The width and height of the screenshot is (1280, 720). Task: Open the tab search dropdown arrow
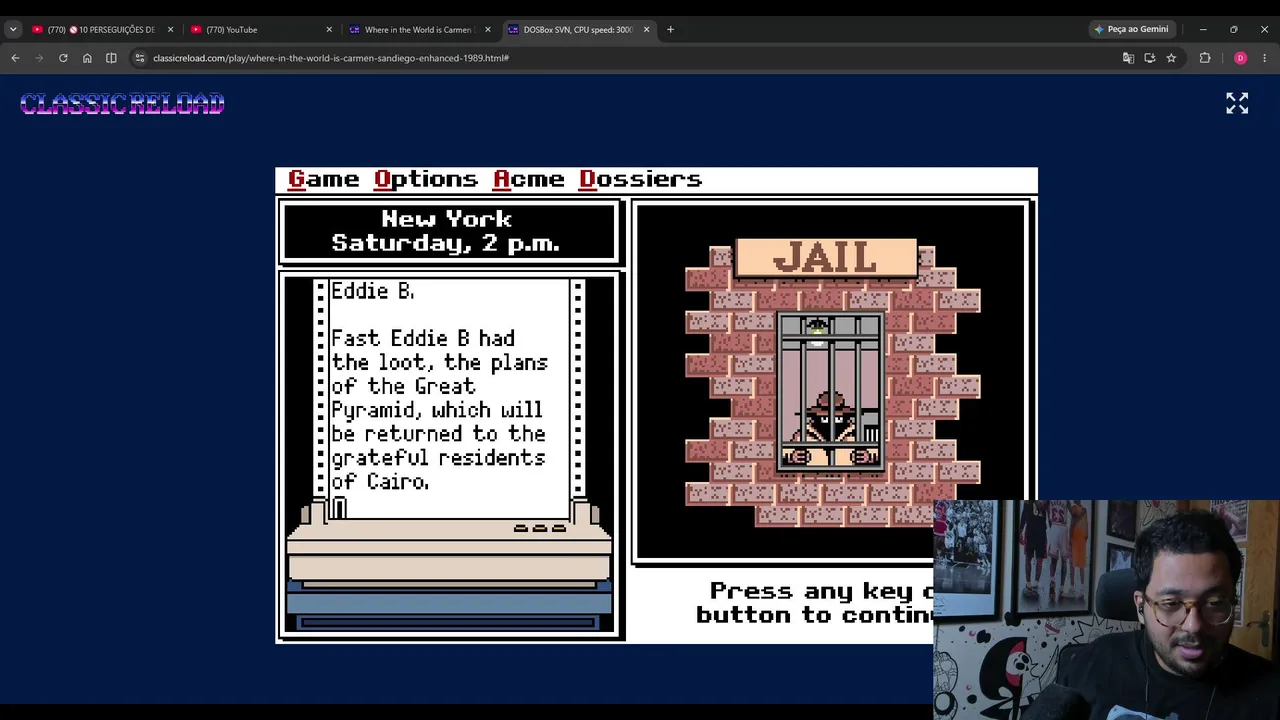(x=13, y=30)
